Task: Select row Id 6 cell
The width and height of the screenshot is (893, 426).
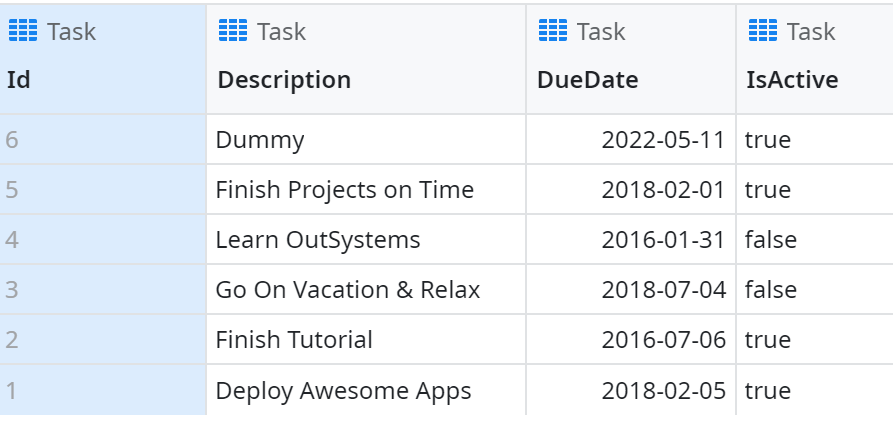Action: (x=12, y=140)
